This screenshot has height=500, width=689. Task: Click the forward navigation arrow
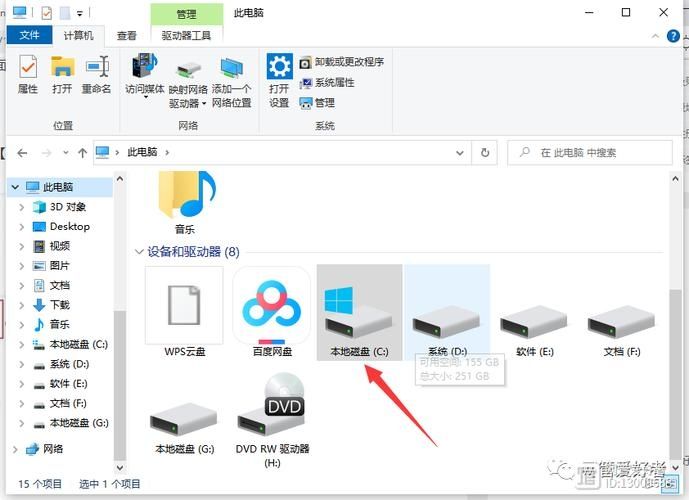(x=46, y=153)
